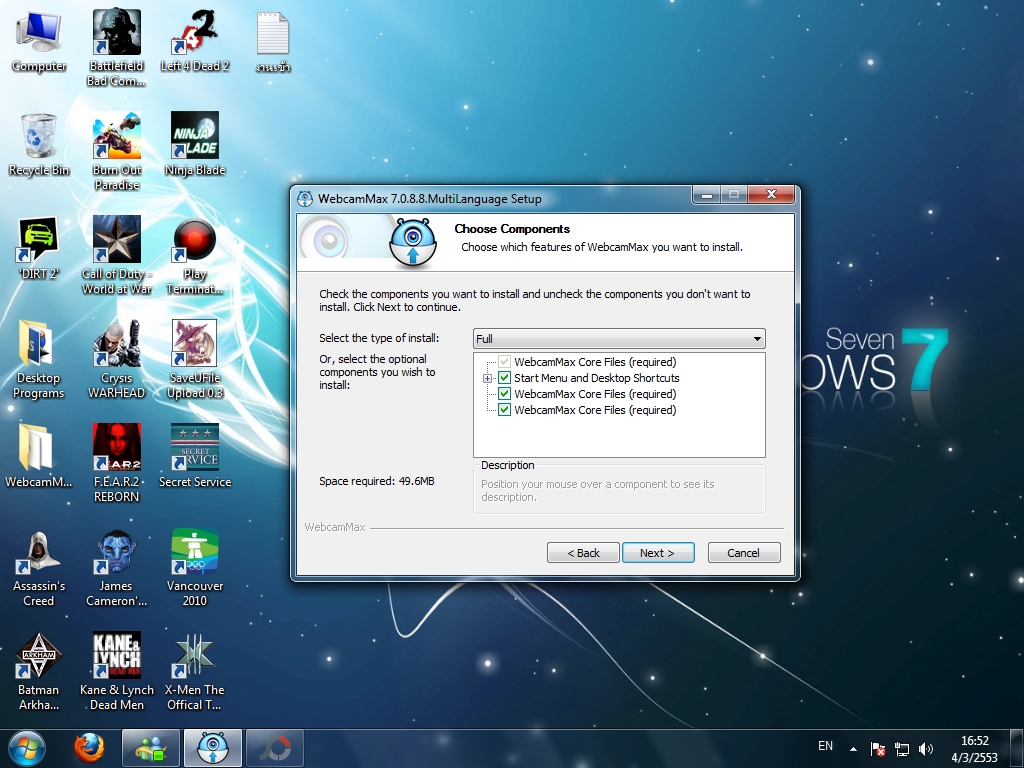Minimize the WebcamMax Setup window
Image resolution: width=1024 pixels, height=768 pixels.
click(707, 195)
